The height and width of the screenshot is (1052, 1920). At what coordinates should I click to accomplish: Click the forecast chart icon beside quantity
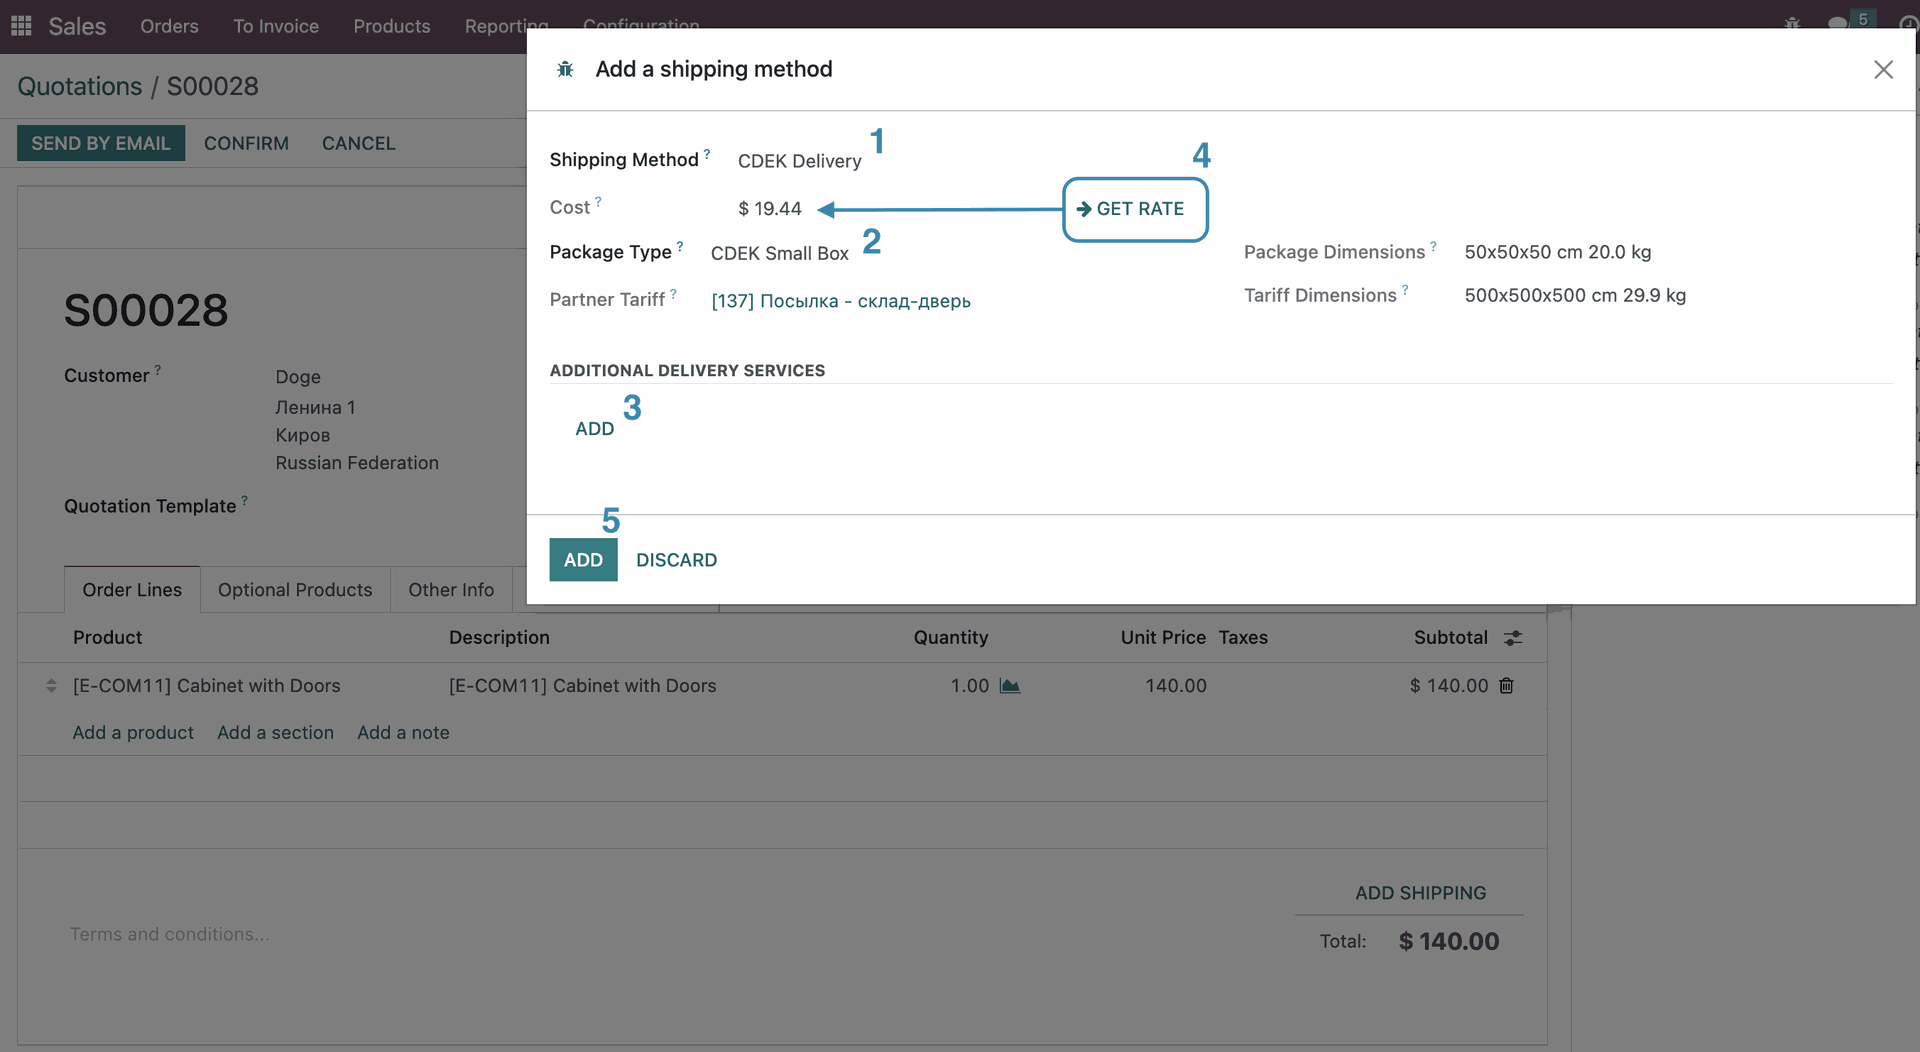pyautogui.click(x=1010, y=686)
